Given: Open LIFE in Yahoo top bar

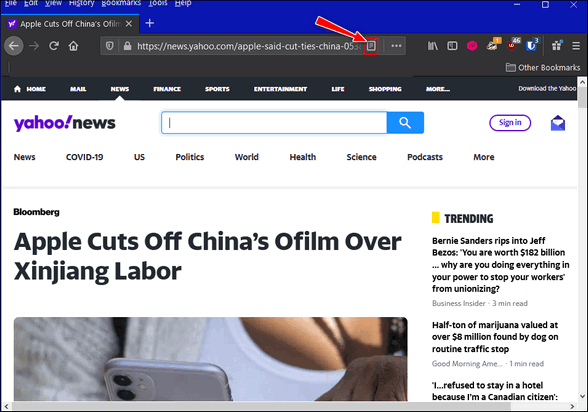Looking at the screenshot, I should pos(338,89).
